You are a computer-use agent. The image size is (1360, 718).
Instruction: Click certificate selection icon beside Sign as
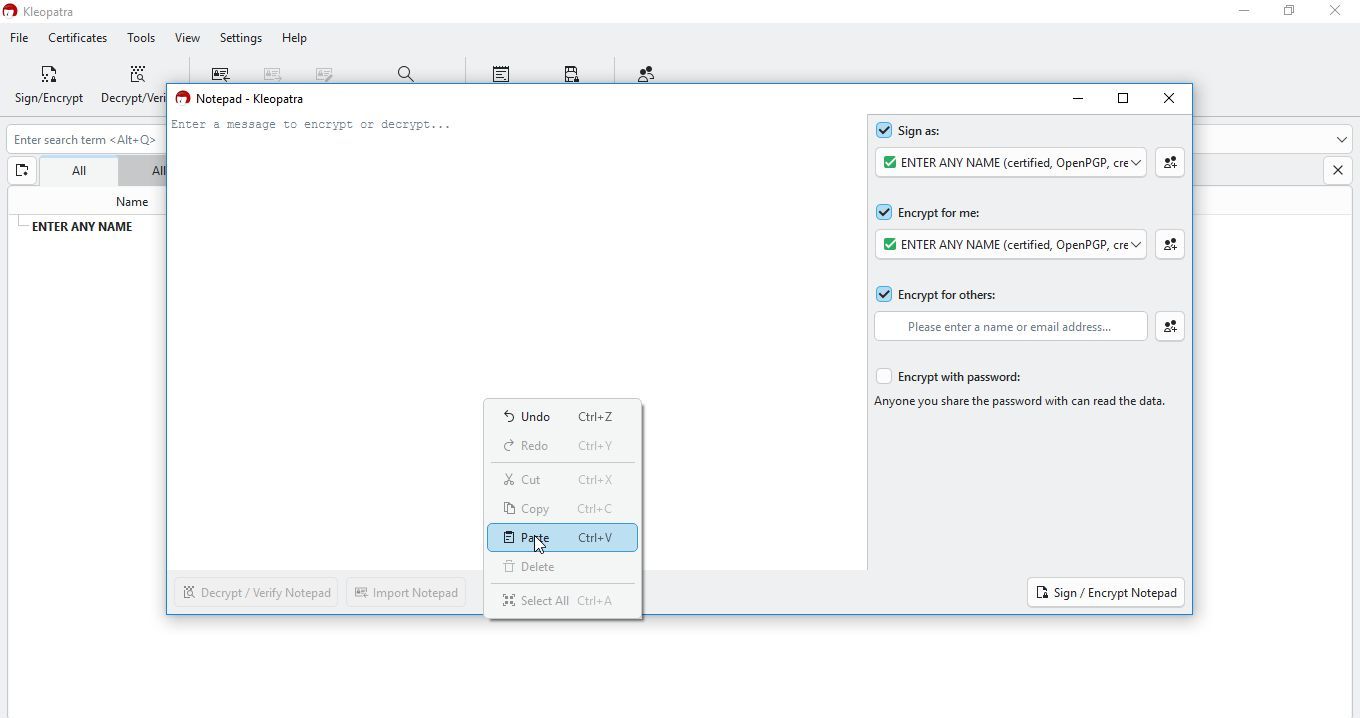pyautogui.click(x=1169, y=163)
